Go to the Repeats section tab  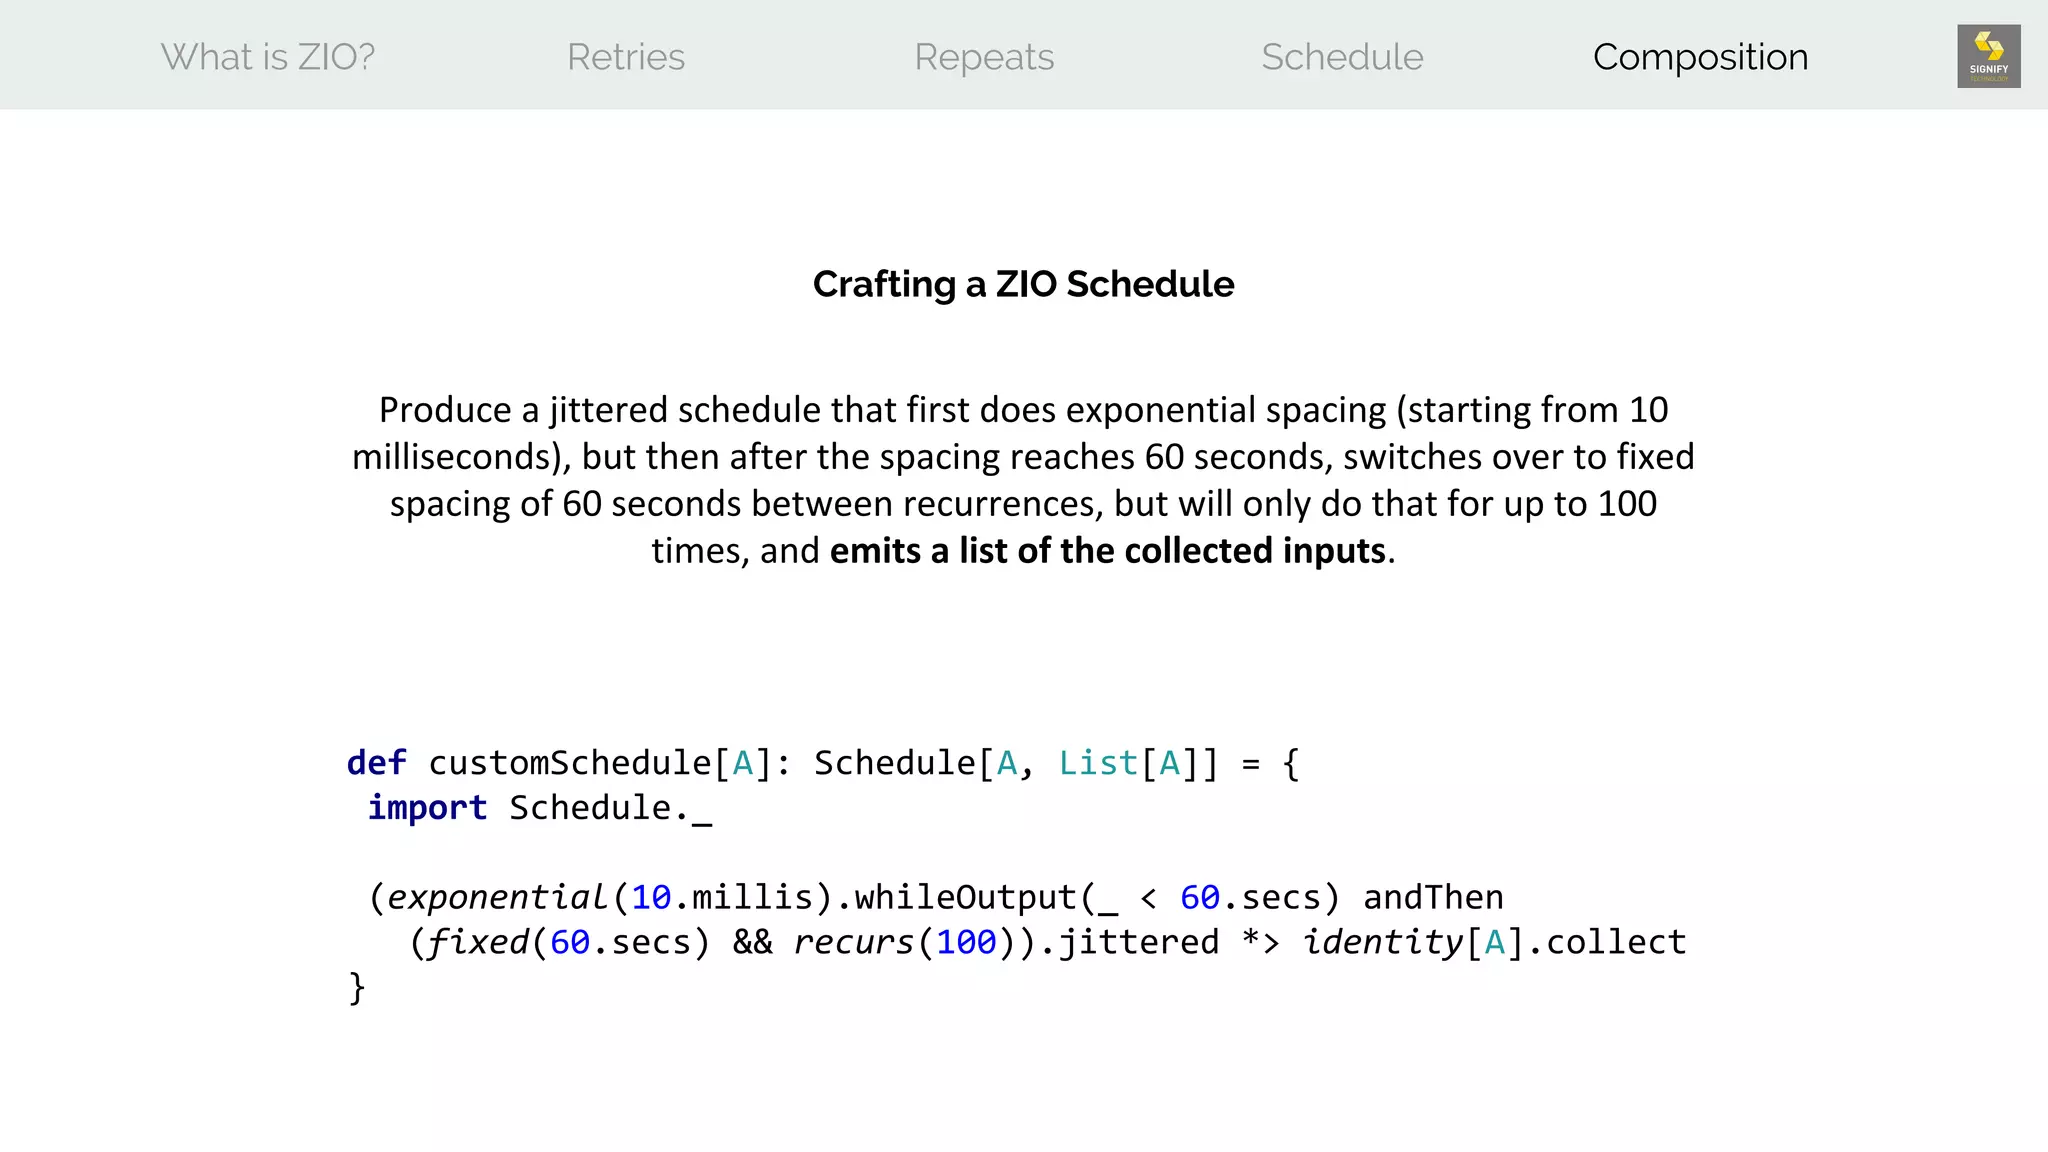[984, 58]
